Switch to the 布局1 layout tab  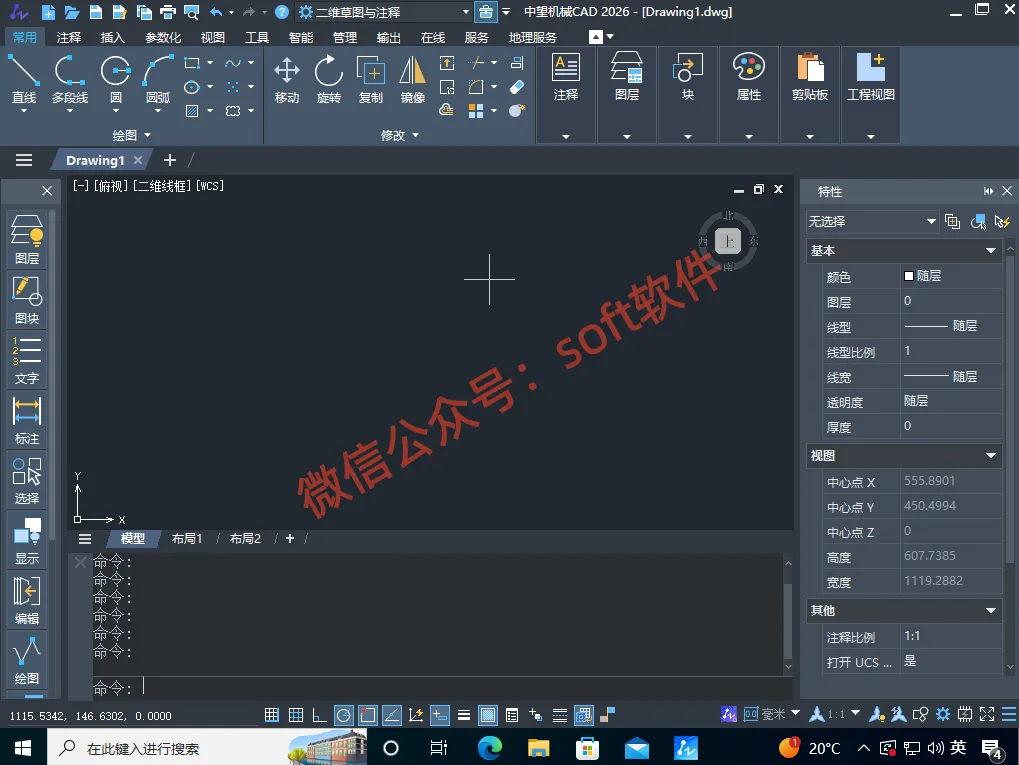coord(187,539)
